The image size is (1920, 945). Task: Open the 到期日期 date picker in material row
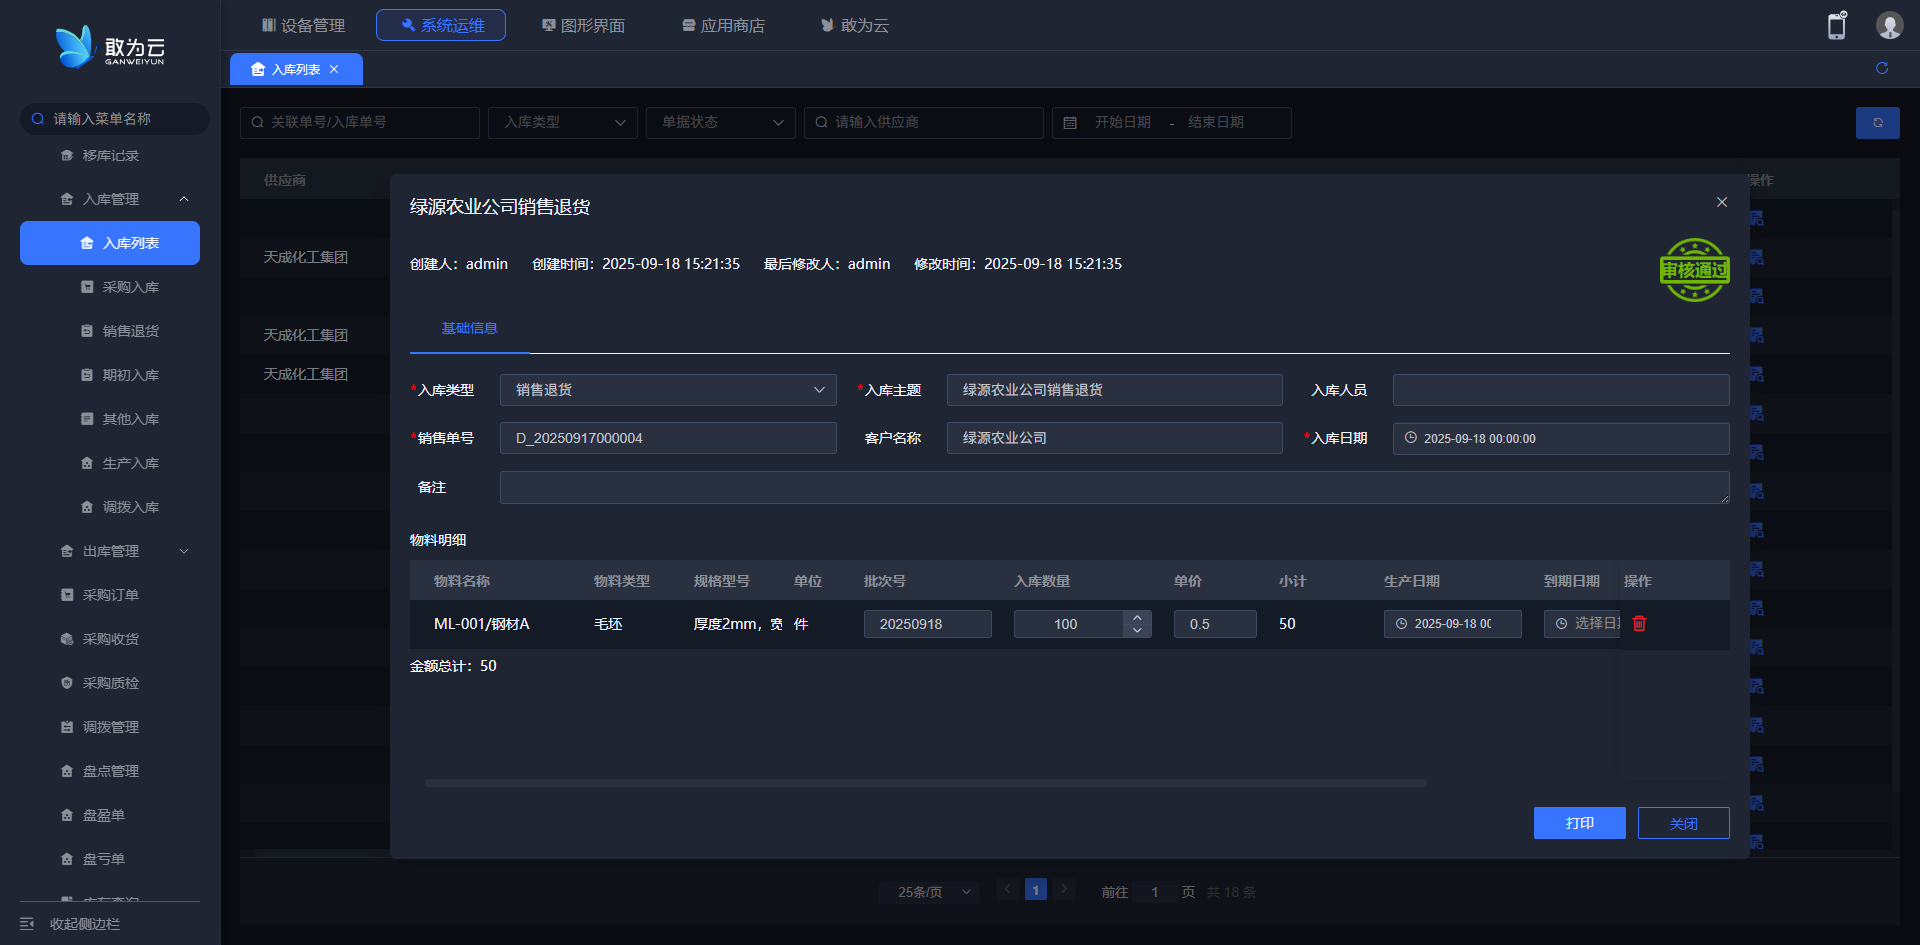point(1583,624)
